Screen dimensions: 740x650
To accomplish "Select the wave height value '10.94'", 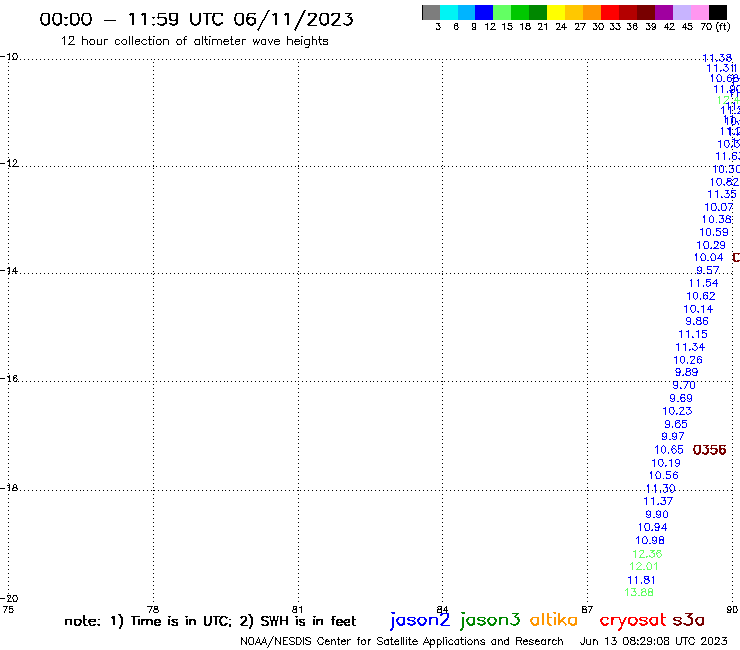I will pyautogui.click(x=653, y=527).
